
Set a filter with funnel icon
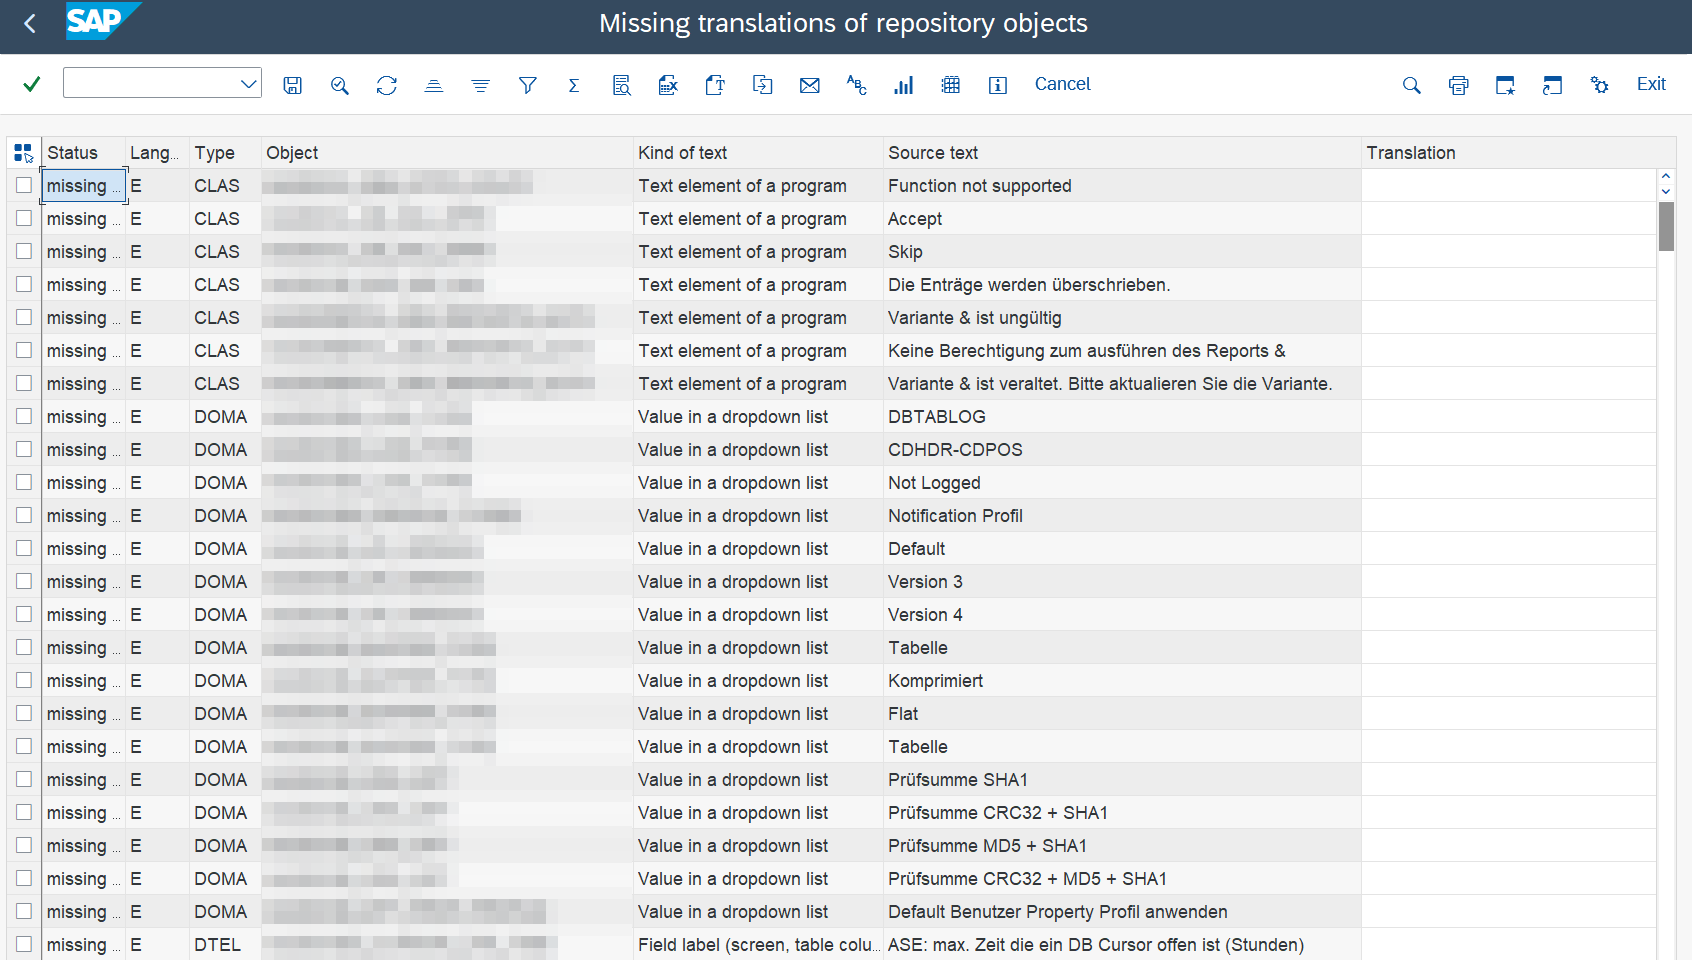(x=528, y=85)
